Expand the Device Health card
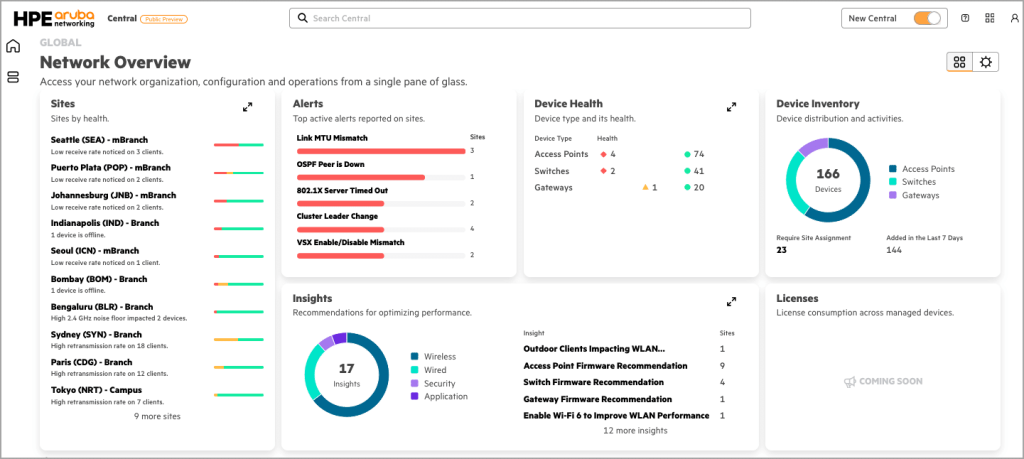Viewport: 1024px width, 459px height. click(731, 107)
